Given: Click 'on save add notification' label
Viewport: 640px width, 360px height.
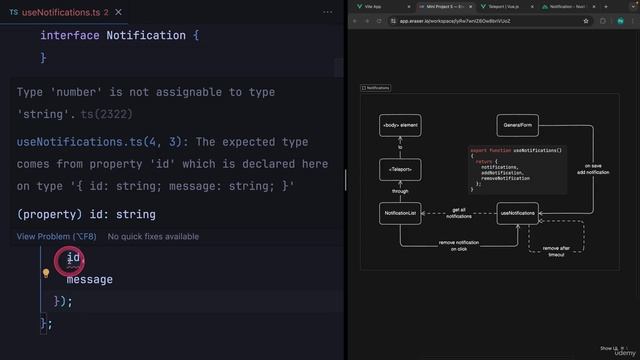Looking at the screenshot, I should click(x=593, y=169).
